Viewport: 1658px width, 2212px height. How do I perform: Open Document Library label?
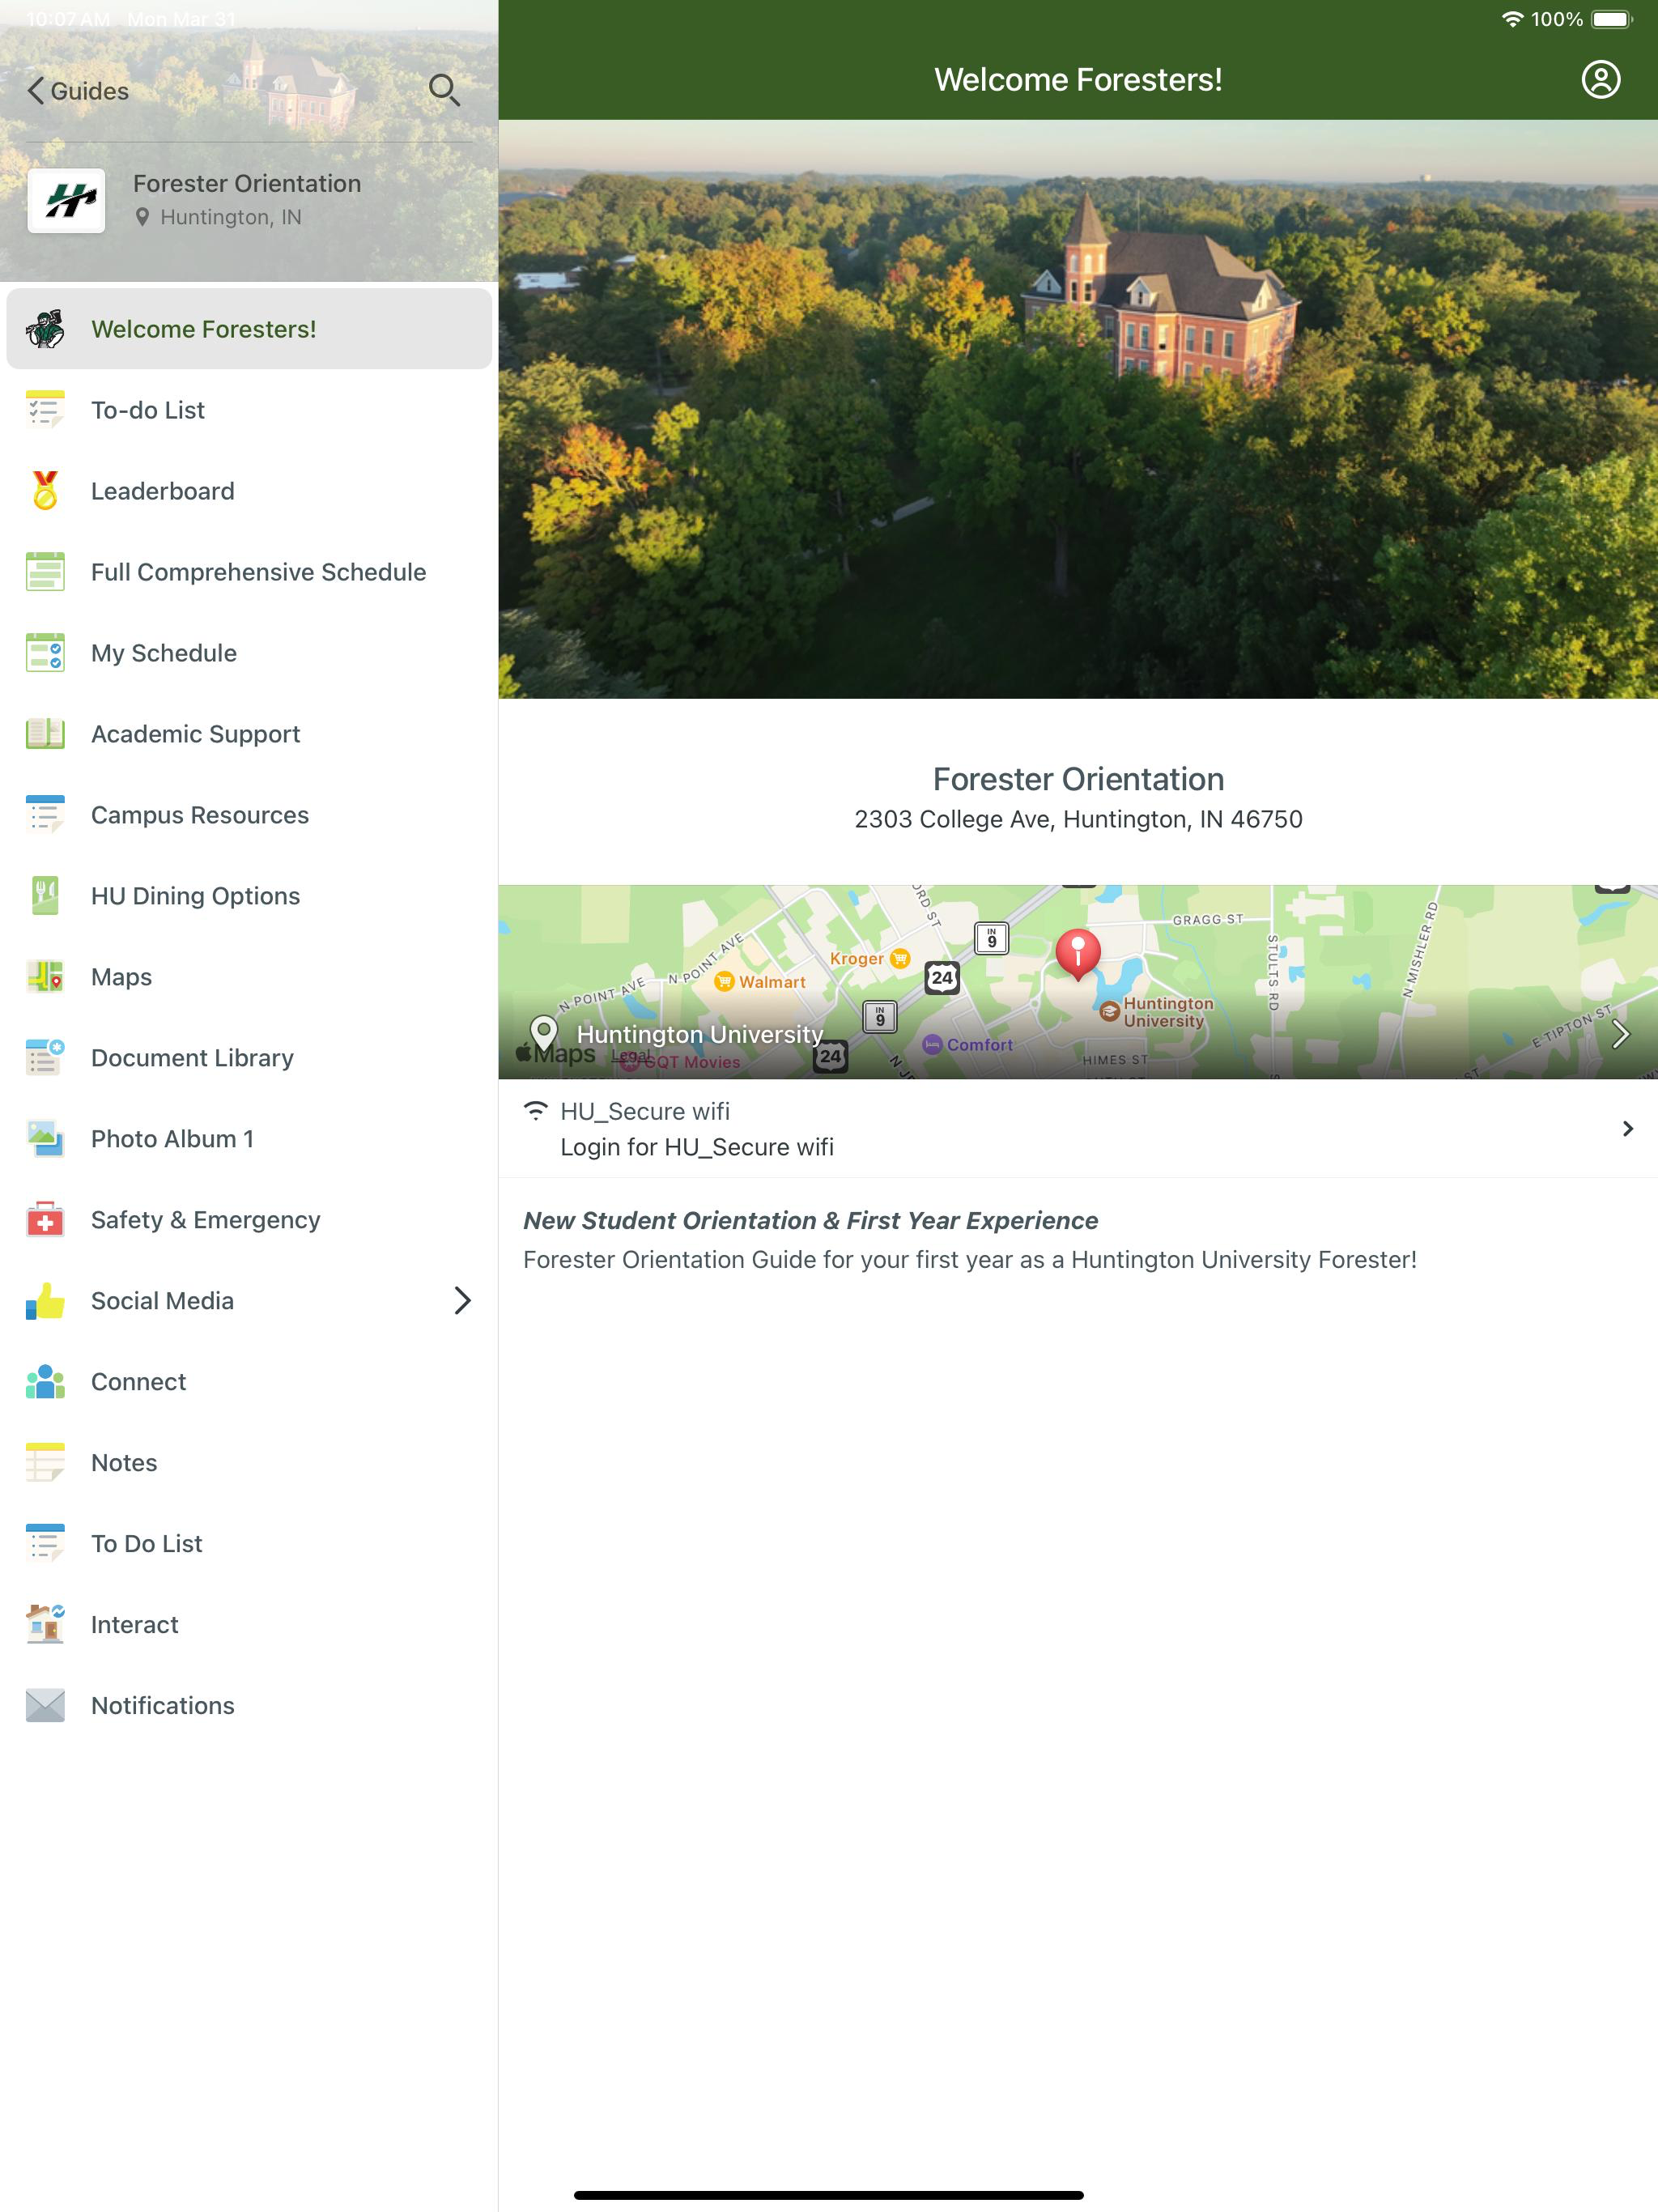(192, 1058)
